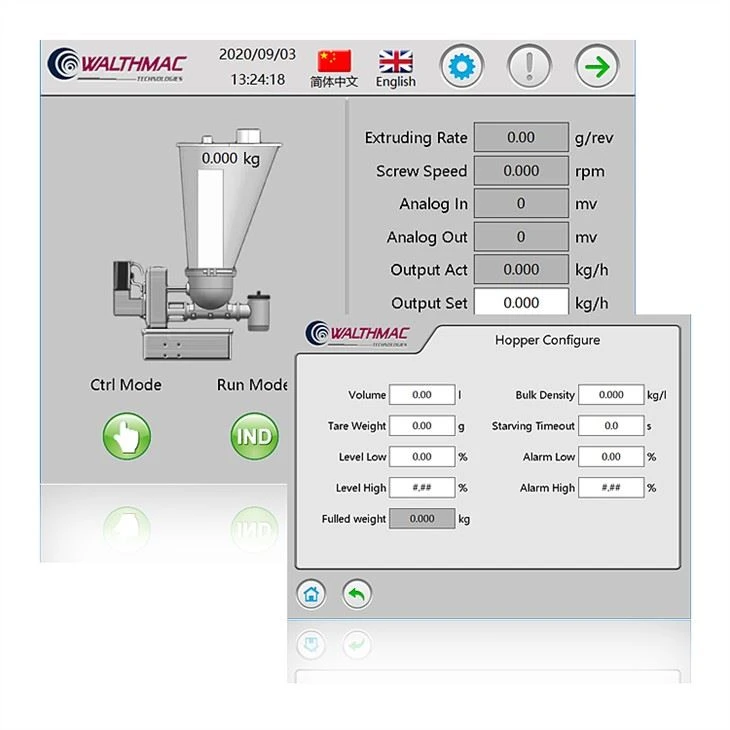Toggle Ctrl Mode green hand button
The height and width of the screenshot is (730, 730).
click(127, 436)
